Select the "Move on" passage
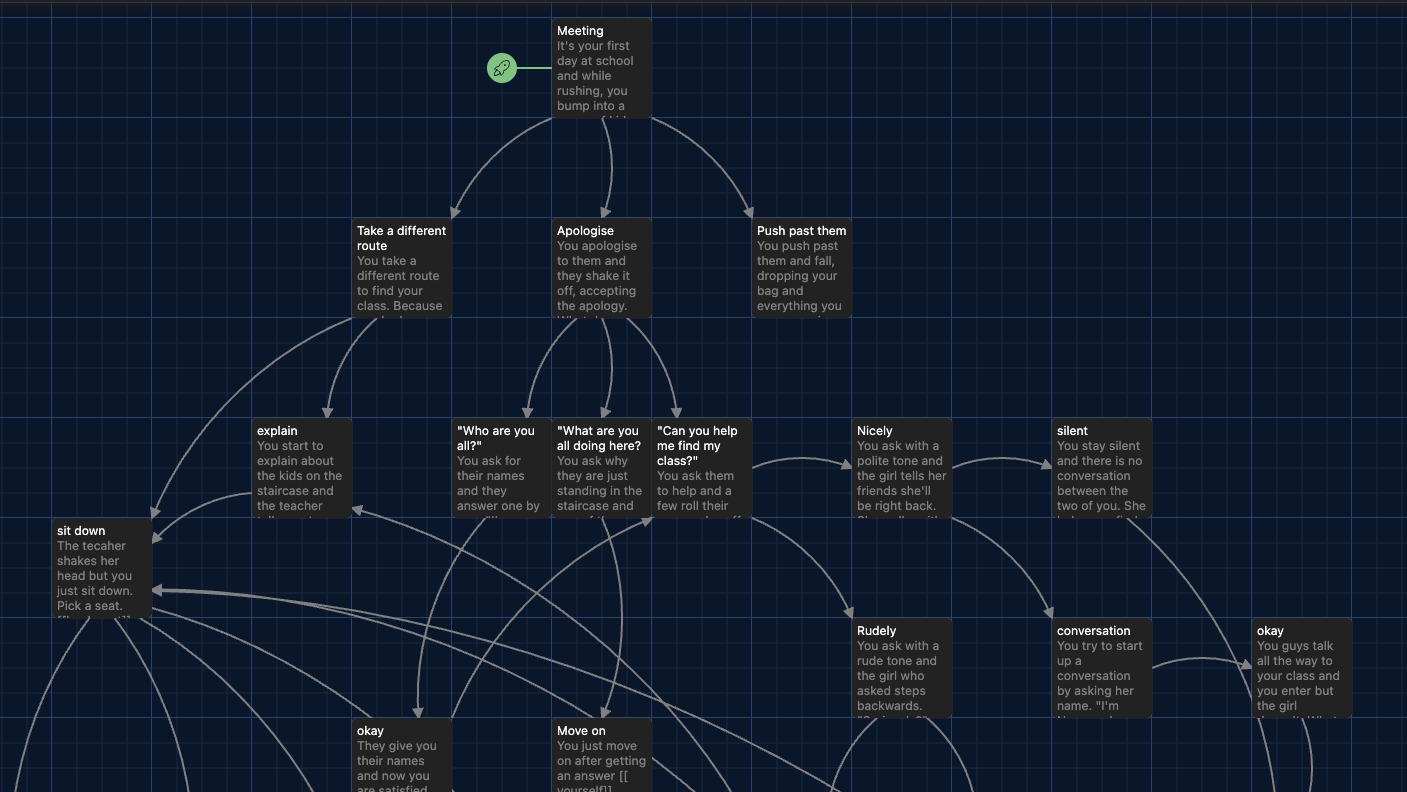Screen dimensions: 1407x792 pos(602,755)
